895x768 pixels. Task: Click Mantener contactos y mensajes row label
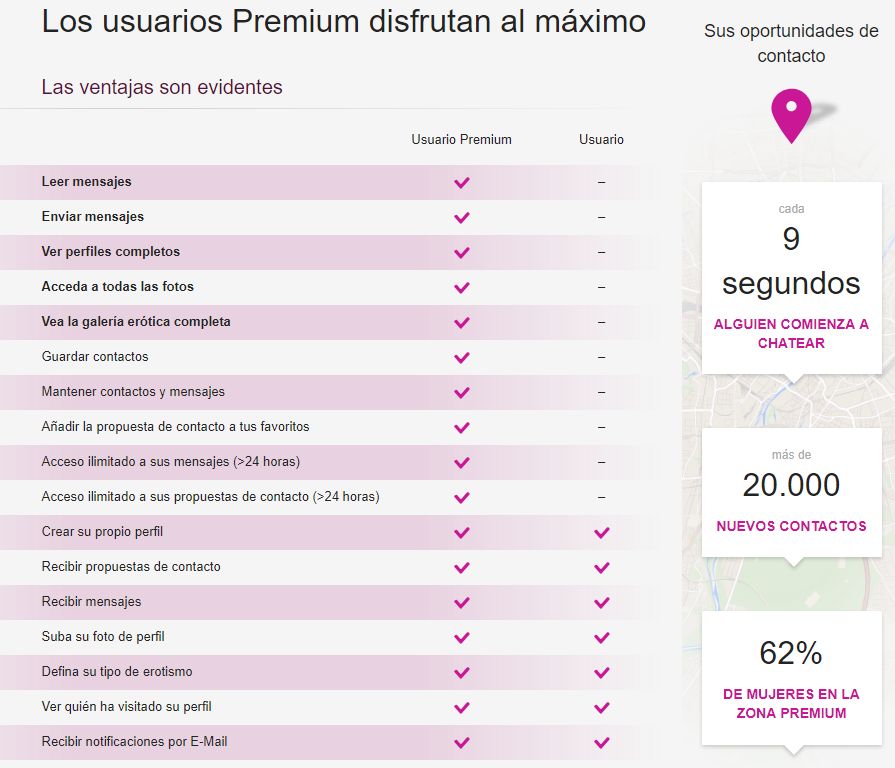133,391
